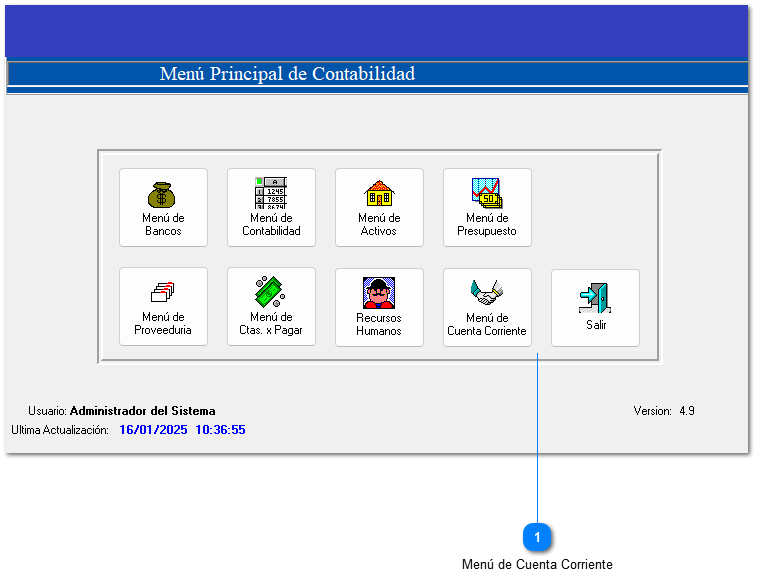Click the 'Menú Principal de Contabilidad' title bar
The height and width of the screenshot is (588, 757).
click(287, 74)
